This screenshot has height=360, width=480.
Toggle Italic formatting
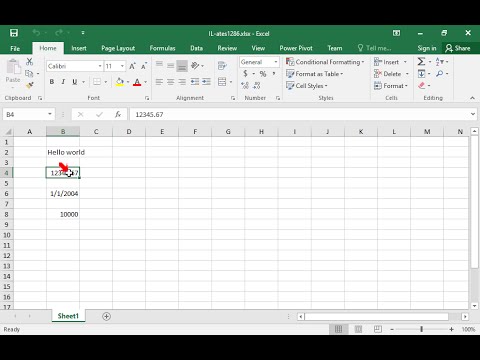63,82
